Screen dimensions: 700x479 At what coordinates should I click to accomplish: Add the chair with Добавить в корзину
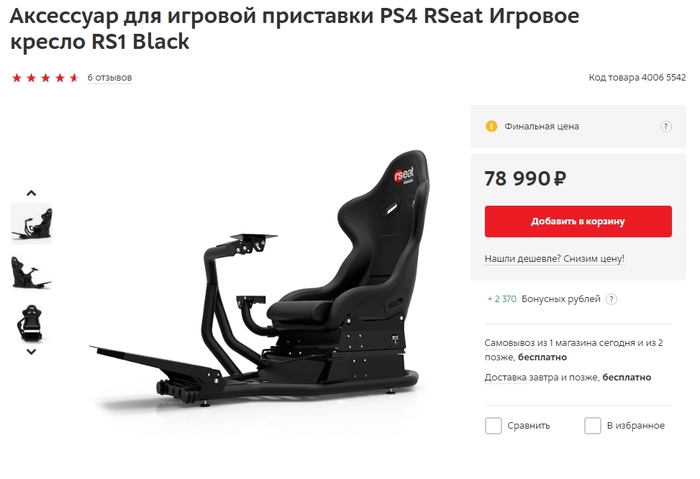click(x=578, y=221)
